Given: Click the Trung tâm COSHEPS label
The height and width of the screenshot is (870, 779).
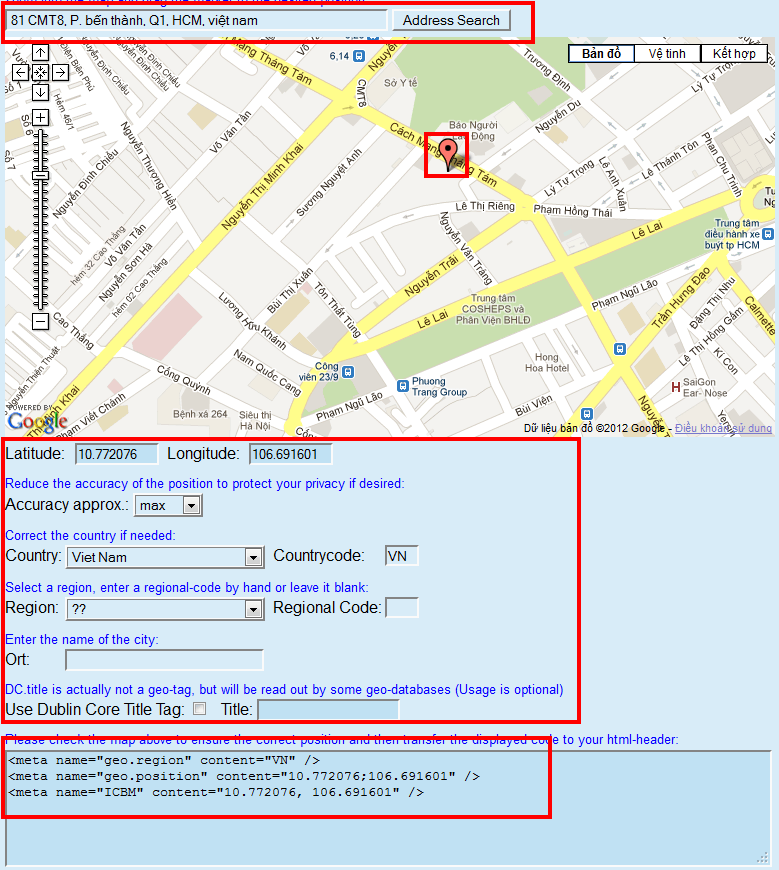Looking at the screenshot, I should point(493,309).
